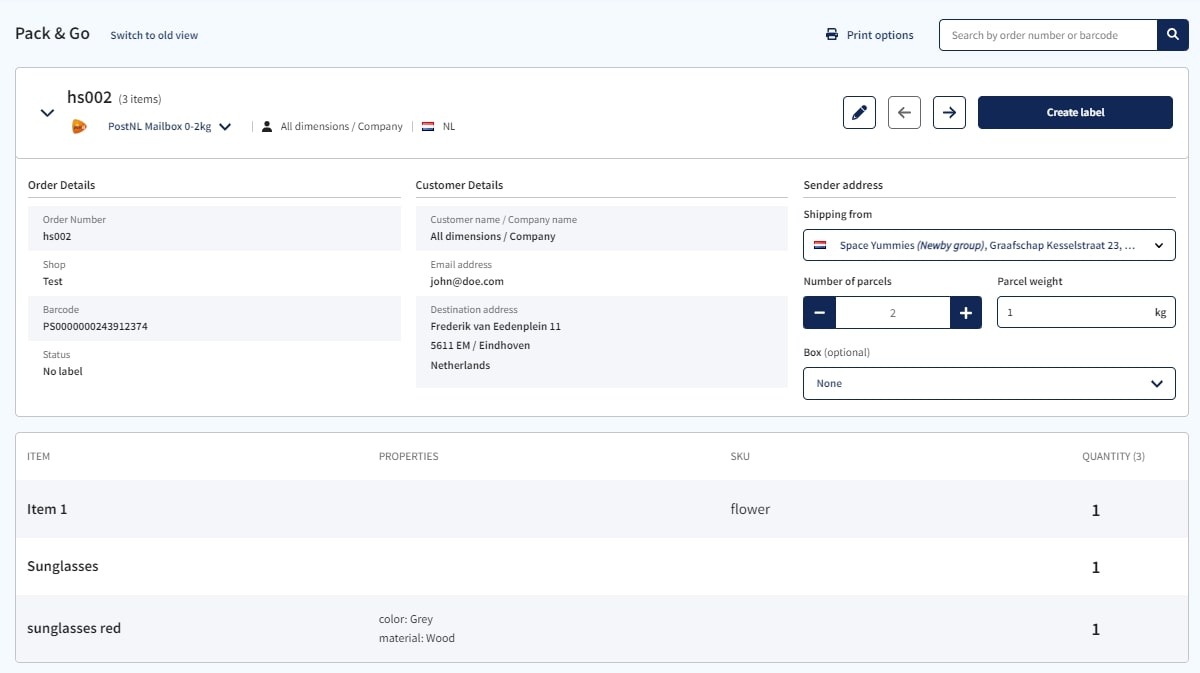Click the SKU column header
The image size is (1200, 673).
[740, 457]
